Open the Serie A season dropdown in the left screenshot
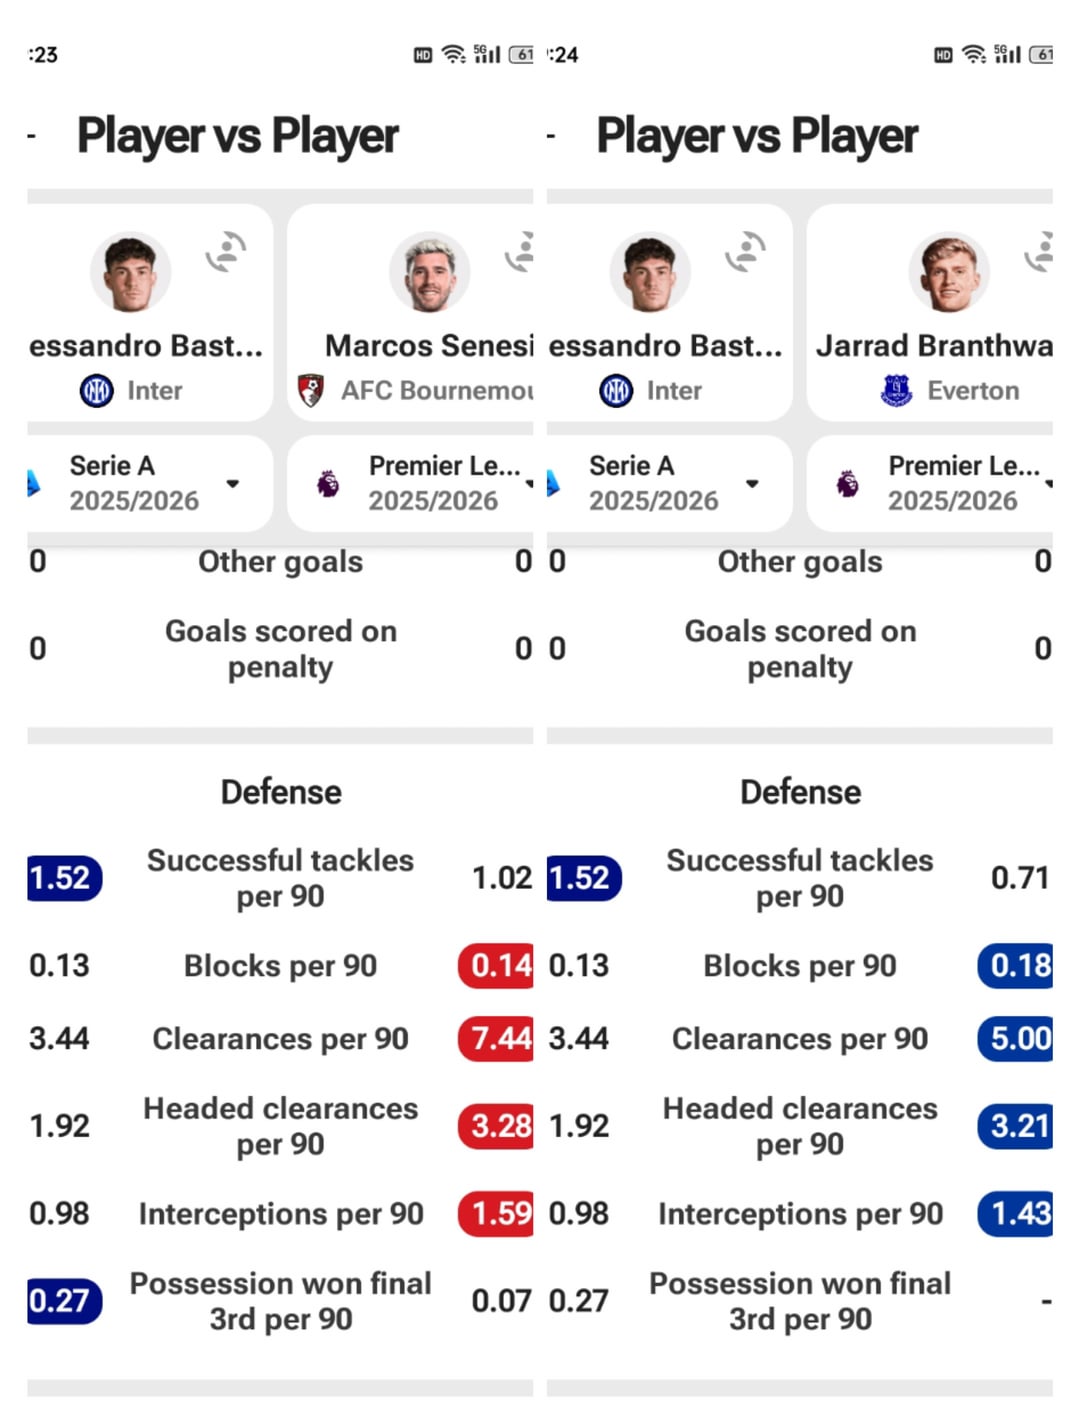The image size is (1080, 1424). (x=232, y=484)
